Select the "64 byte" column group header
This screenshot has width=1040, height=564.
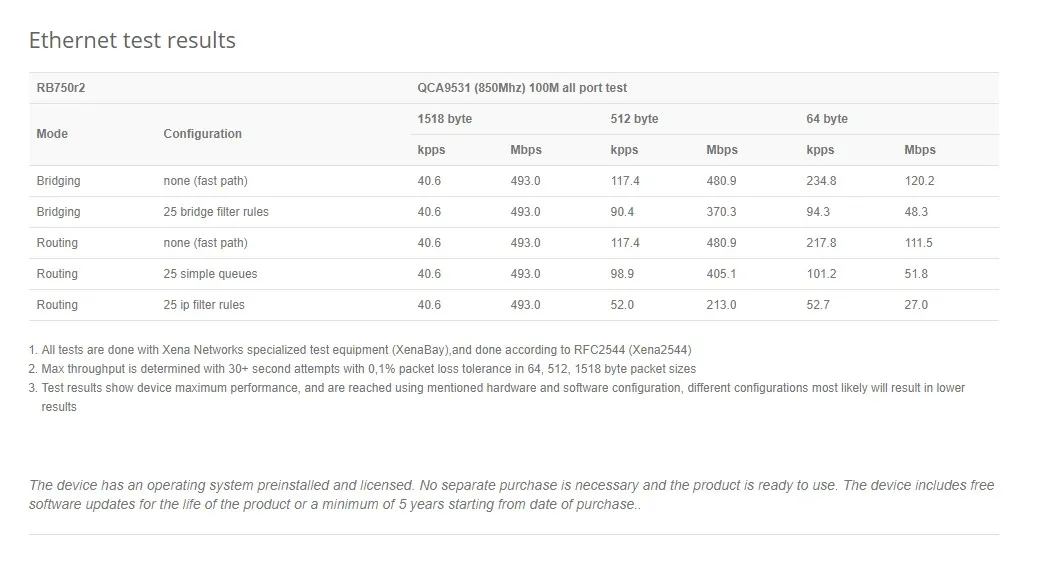(827, 119)
